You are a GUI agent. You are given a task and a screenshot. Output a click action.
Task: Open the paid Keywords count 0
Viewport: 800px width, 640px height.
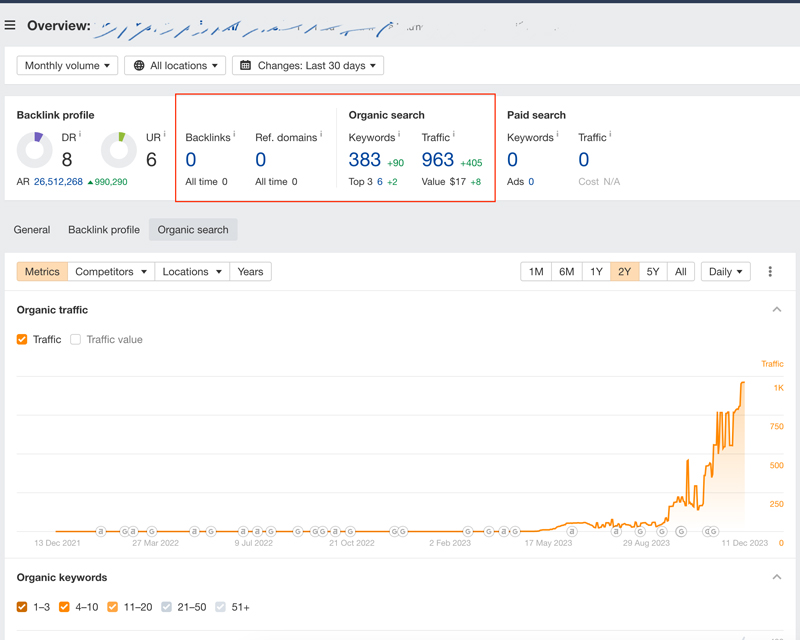point(513,160)
